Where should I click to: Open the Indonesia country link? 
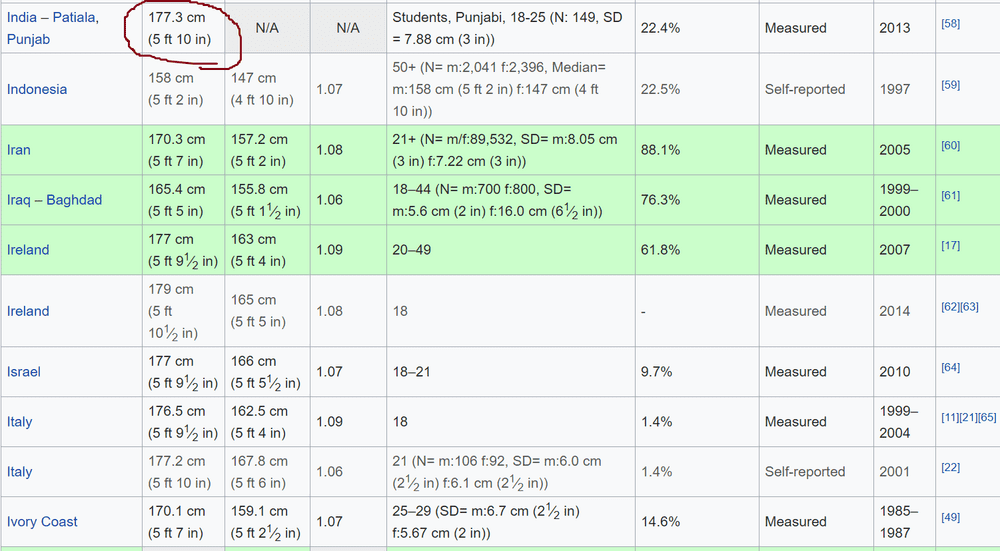click(36, 89)
